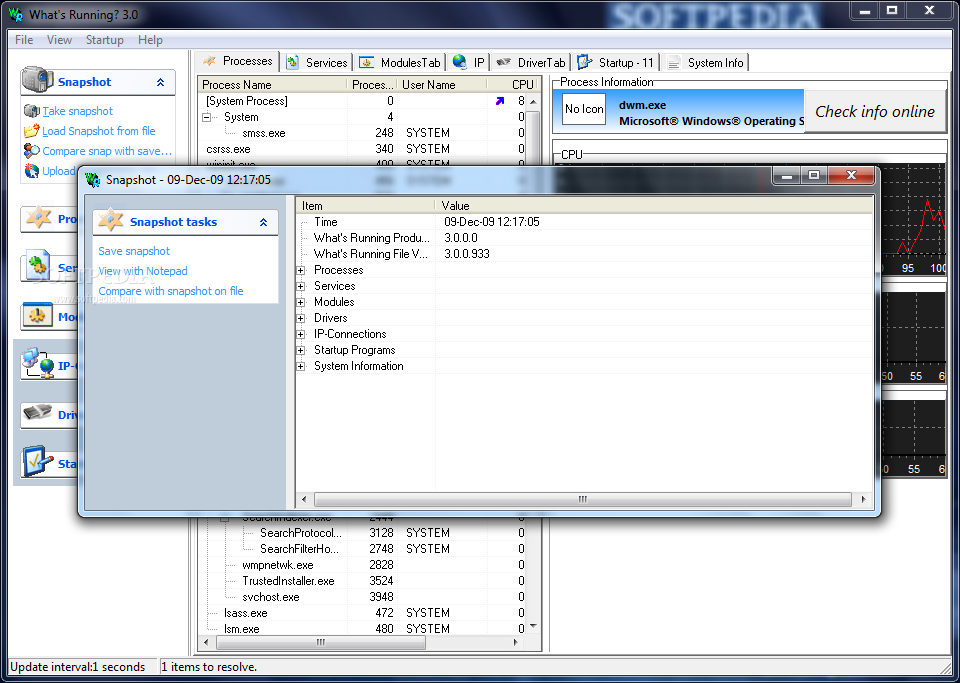Select the csrss.exe process row
The height and width of the screenshot is (683, 960).
tap(363, 149)
